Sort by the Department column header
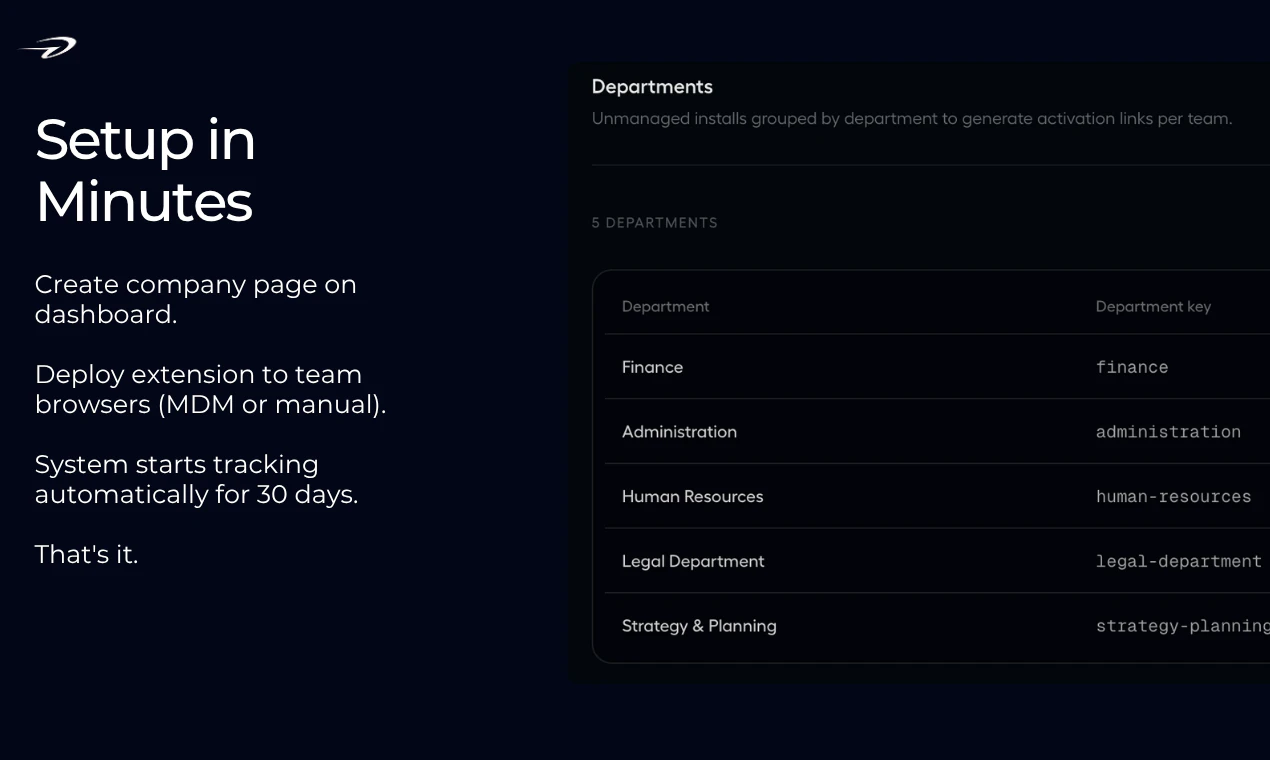 [665, 306]
